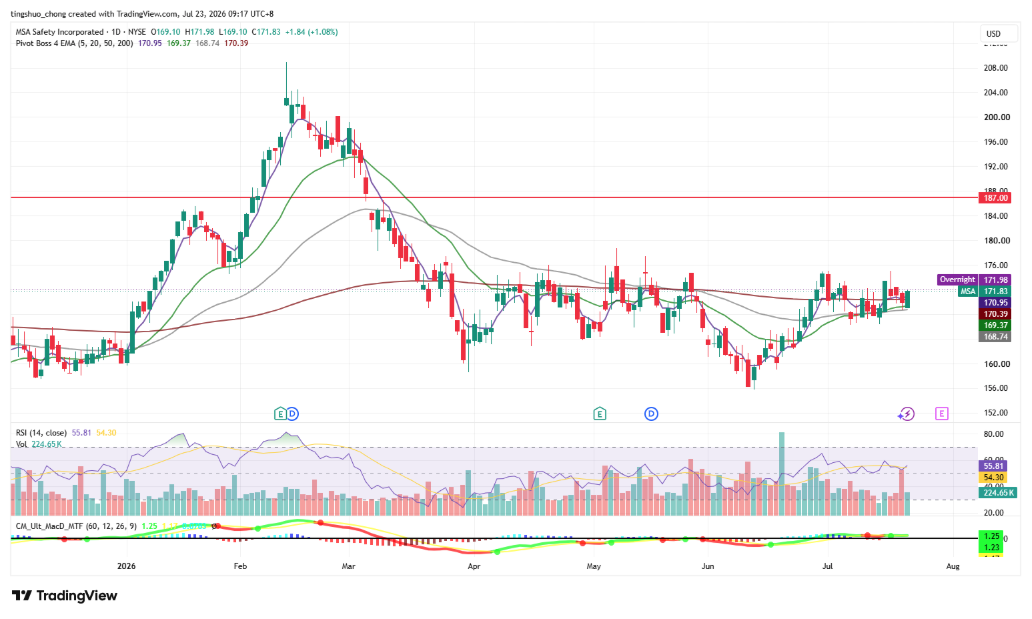Click the 2026 year label on time axis
Viewport: 1032px width, 619px height.
[x=126, y=566]
